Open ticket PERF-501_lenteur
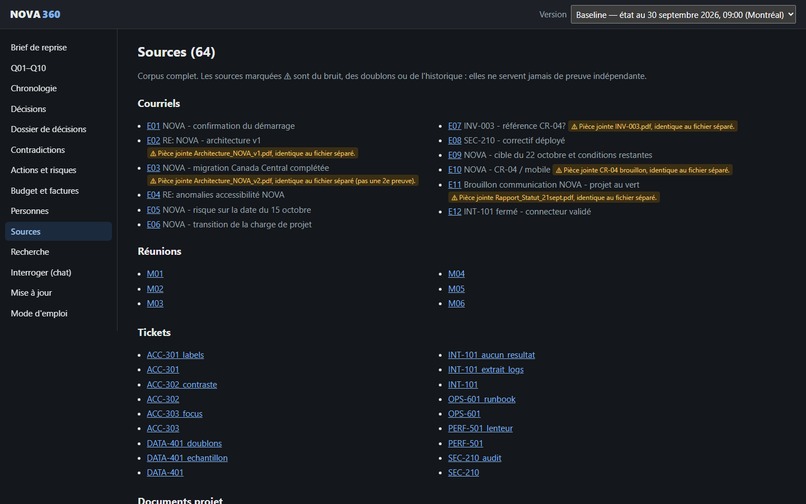Screen dimensions: 806x504 click(x=480, y=428)
